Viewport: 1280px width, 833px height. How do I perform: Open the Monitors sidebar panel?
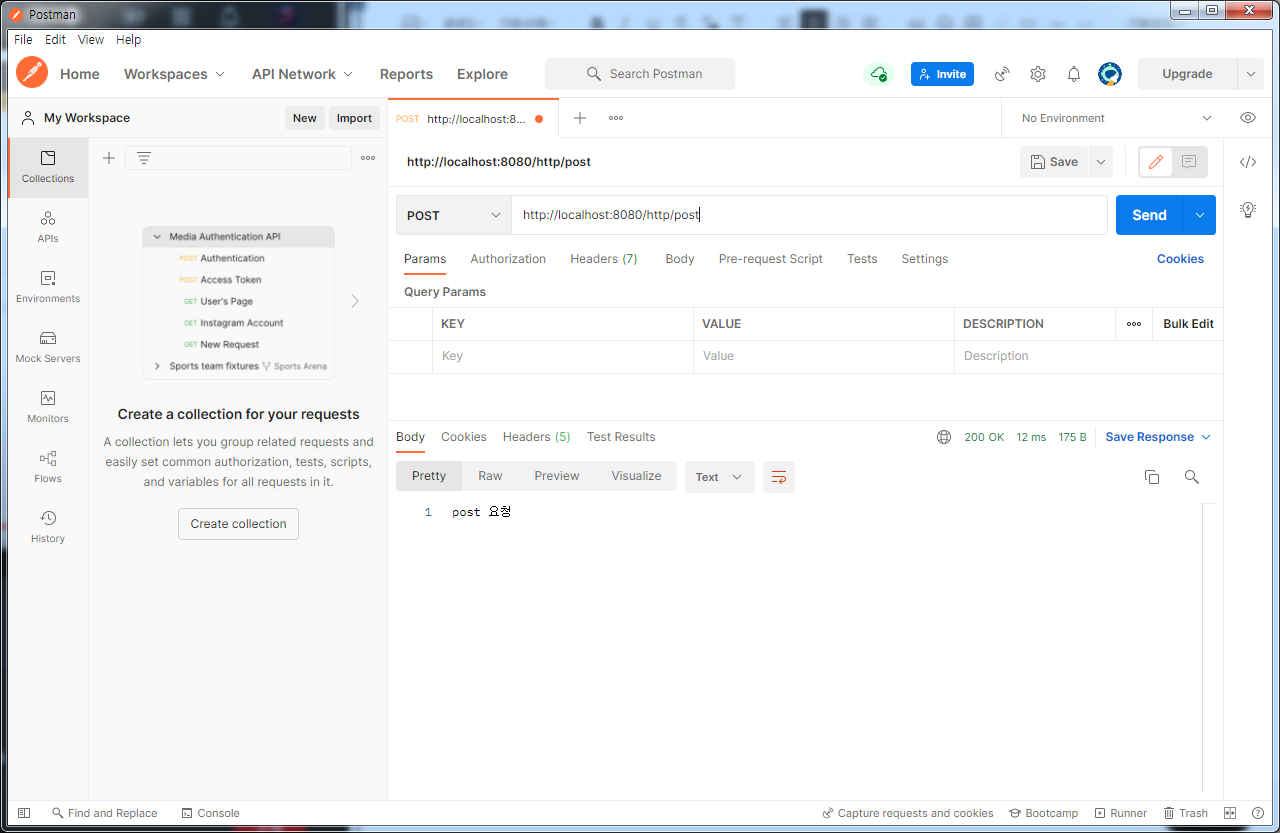[48, 407]
